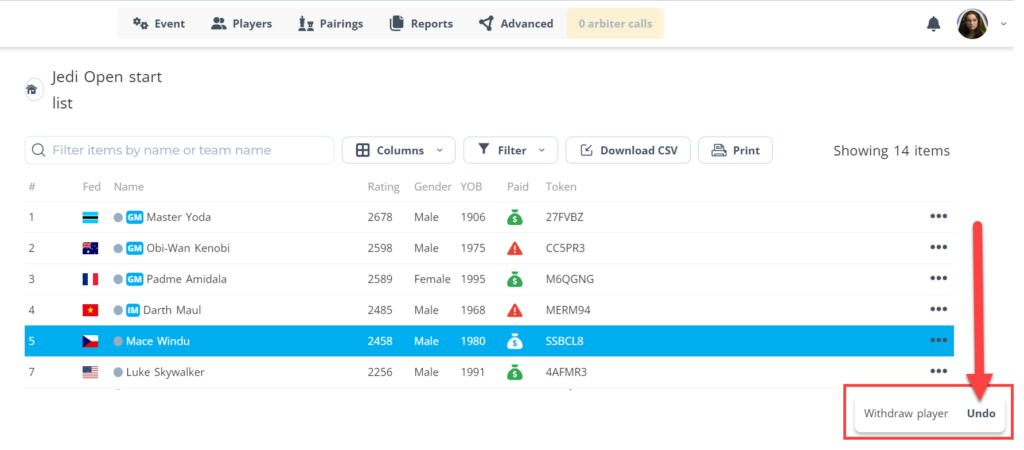Click rating 2678

(380, 217)
